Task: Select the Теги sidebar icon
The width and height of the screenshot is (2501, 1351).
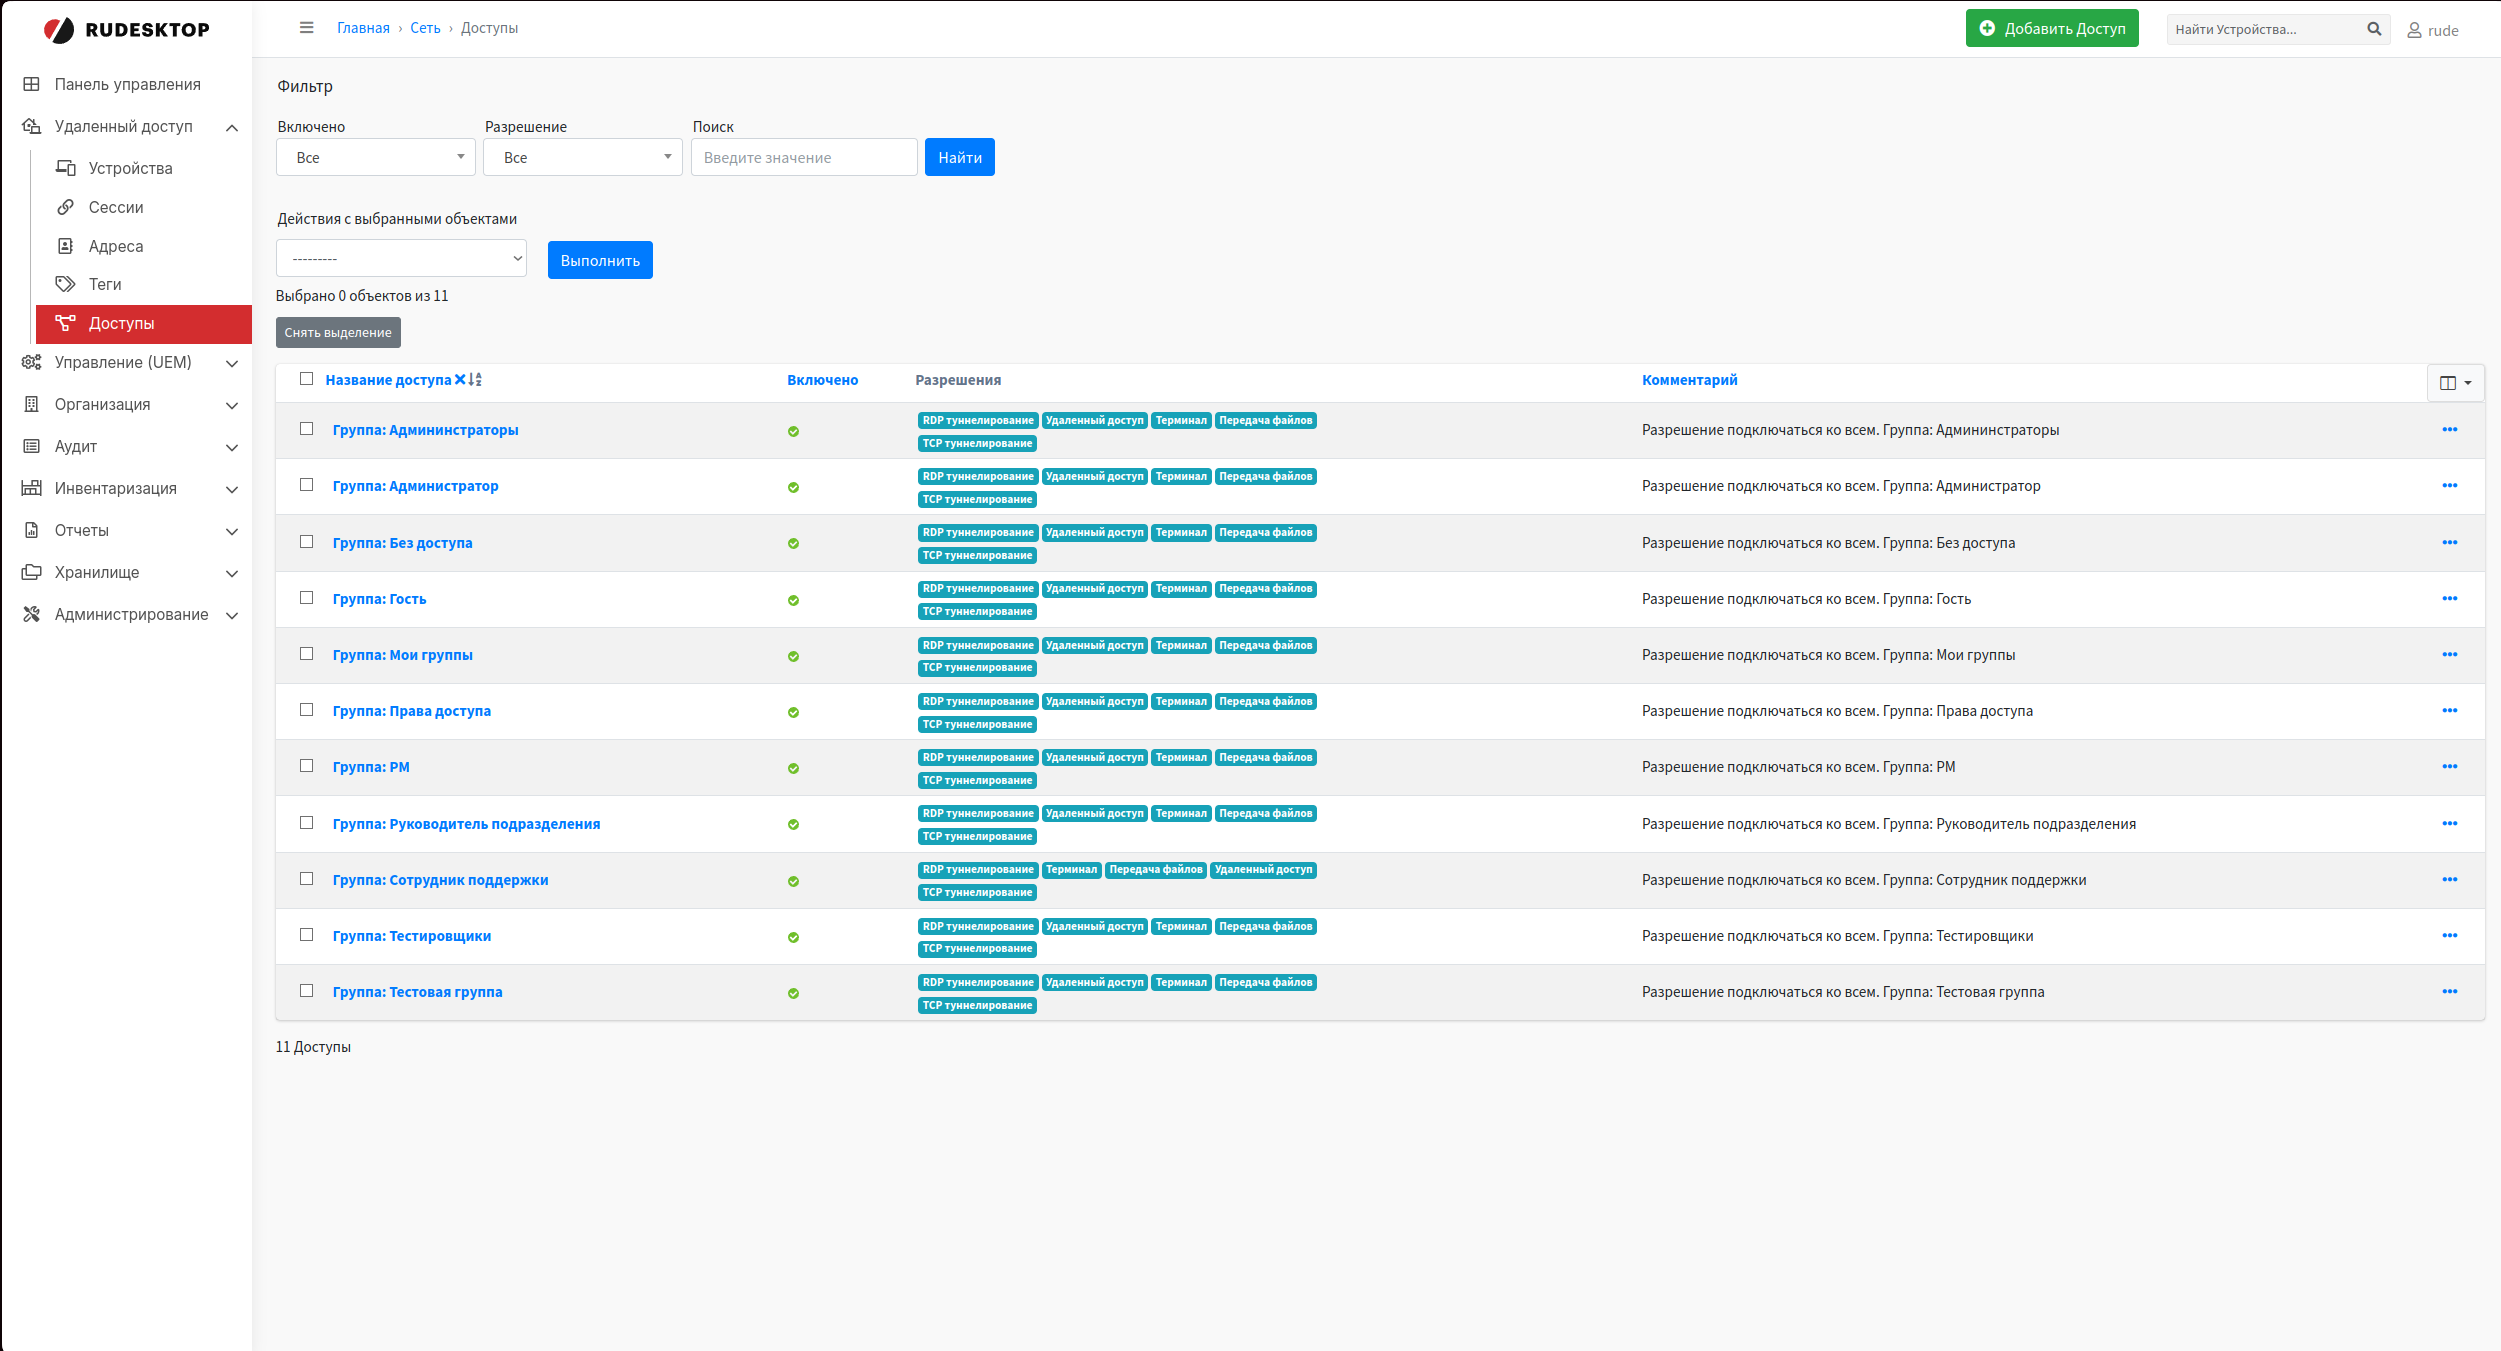Action: point(66,284)
